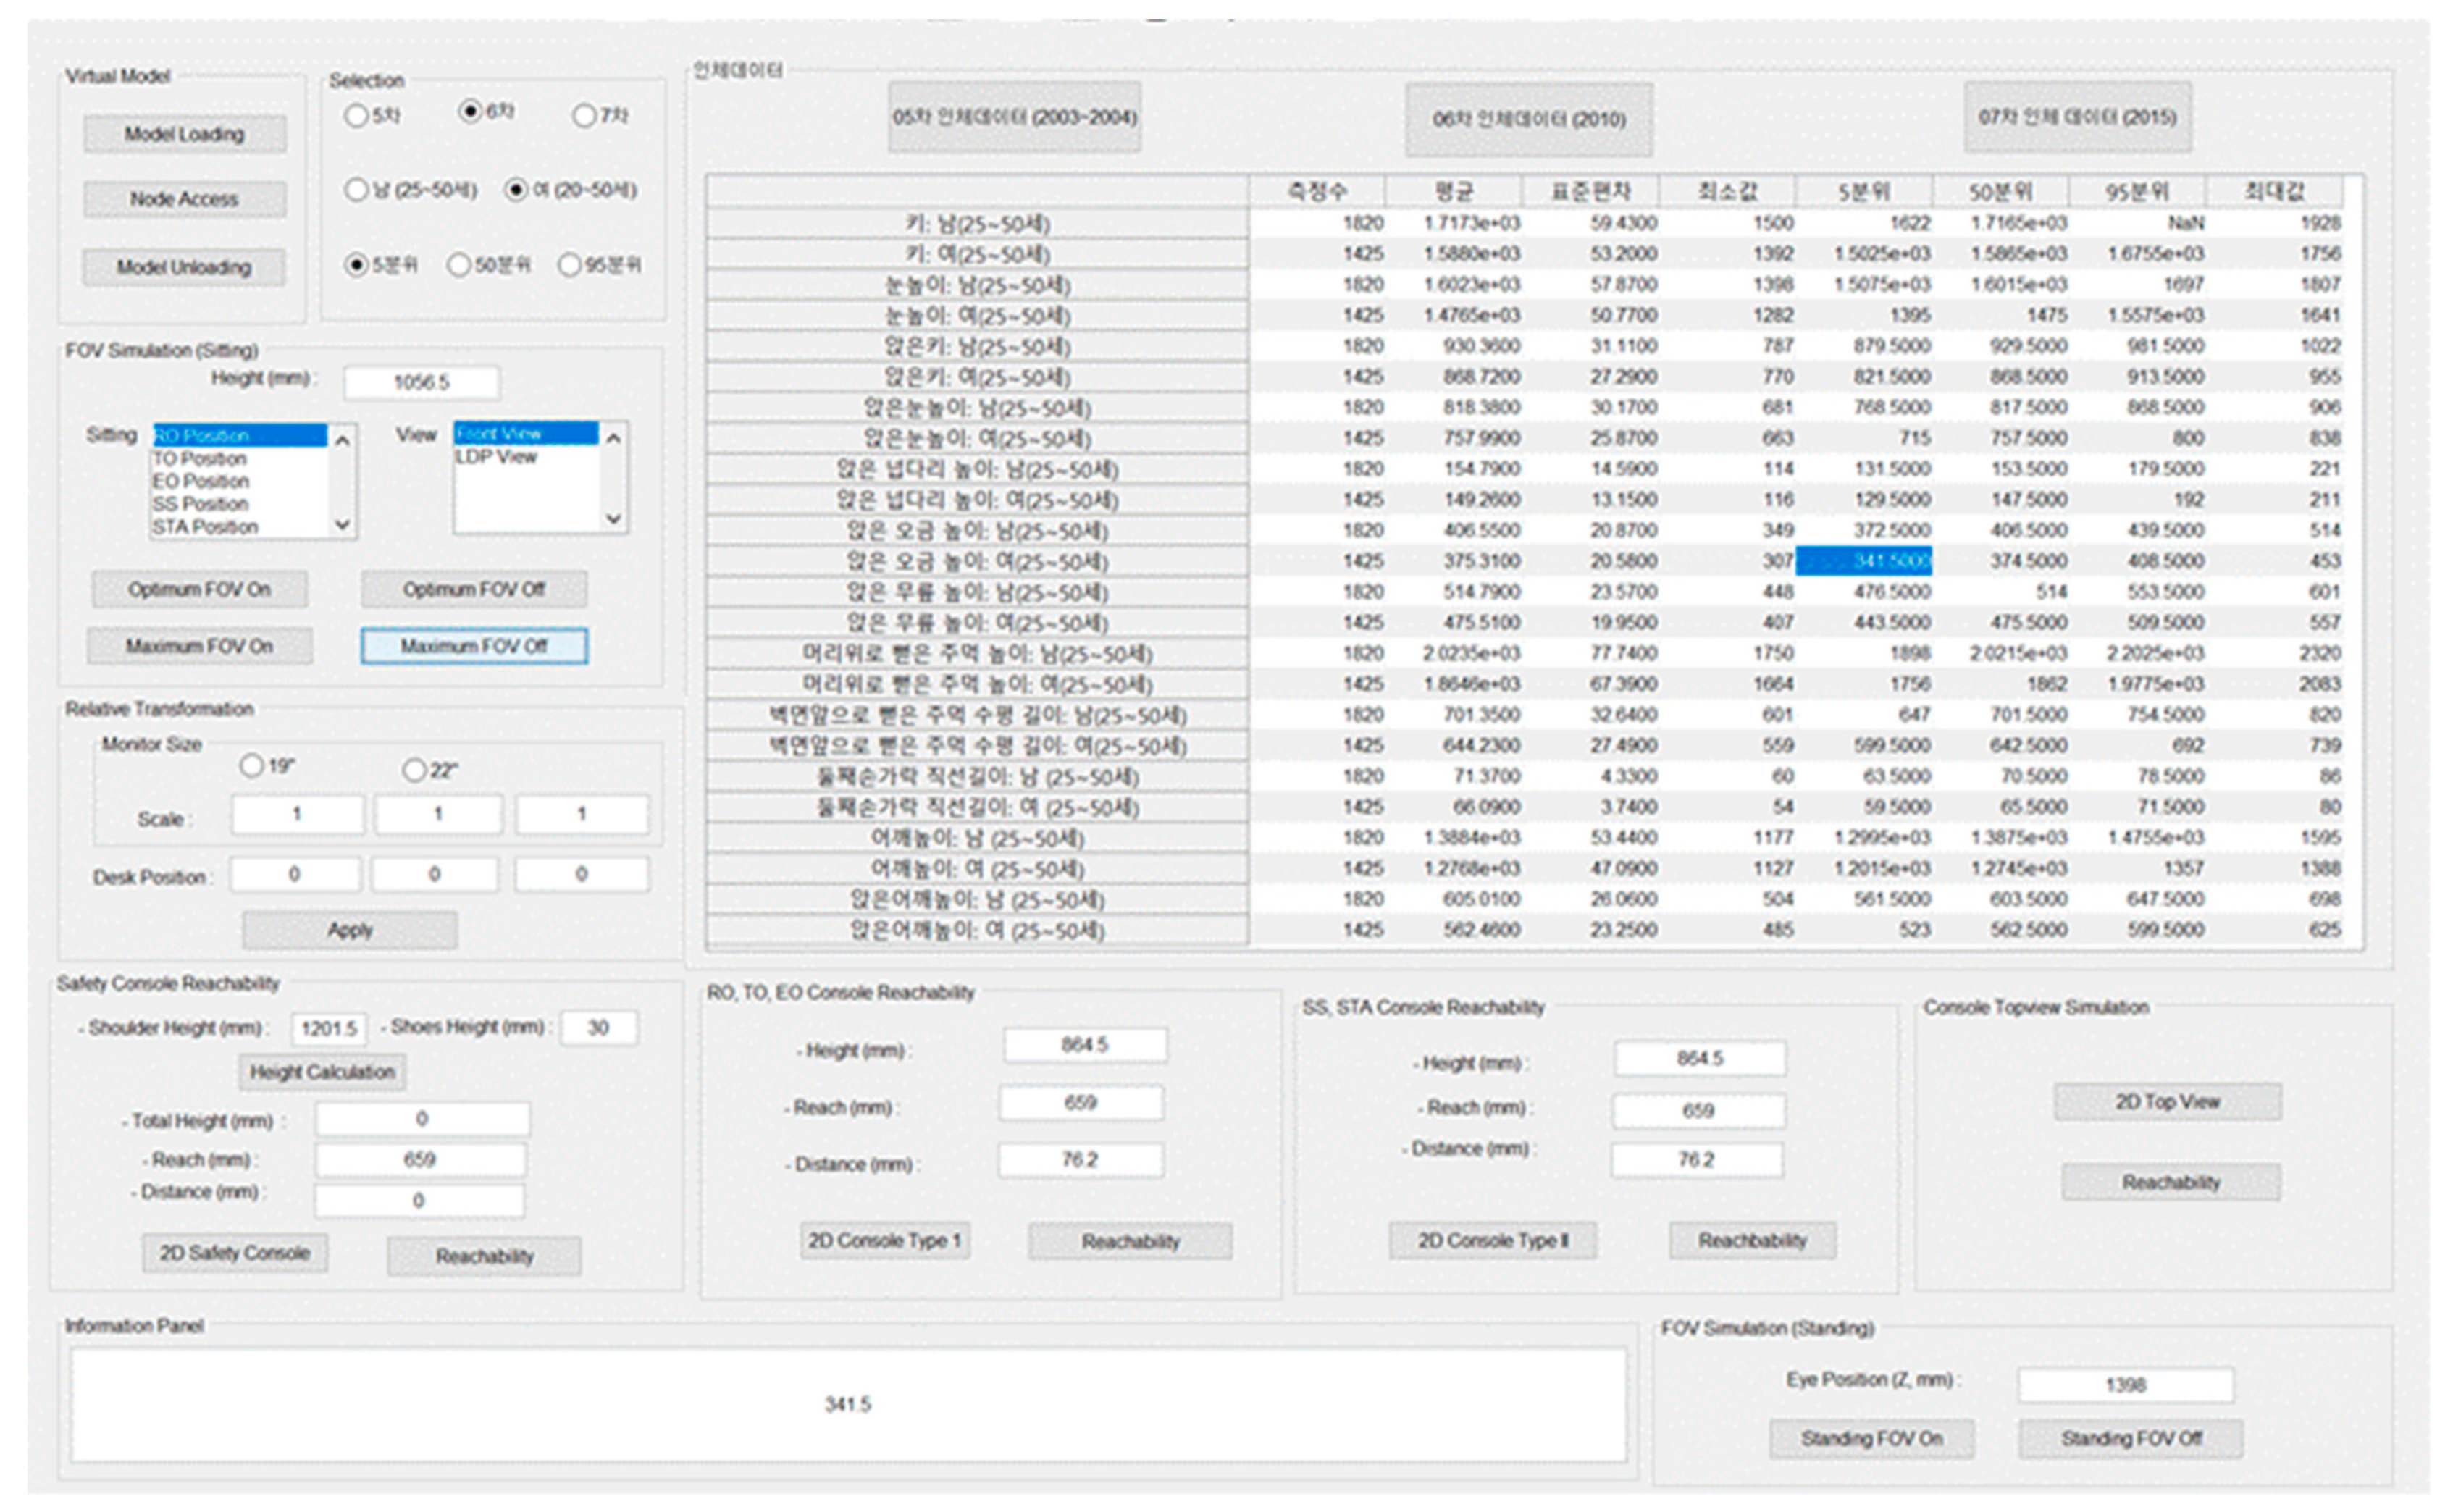Open 07차 인체 데이터 (2015) dataset
This screenshot has height=1512, width=2453.
2077,117
